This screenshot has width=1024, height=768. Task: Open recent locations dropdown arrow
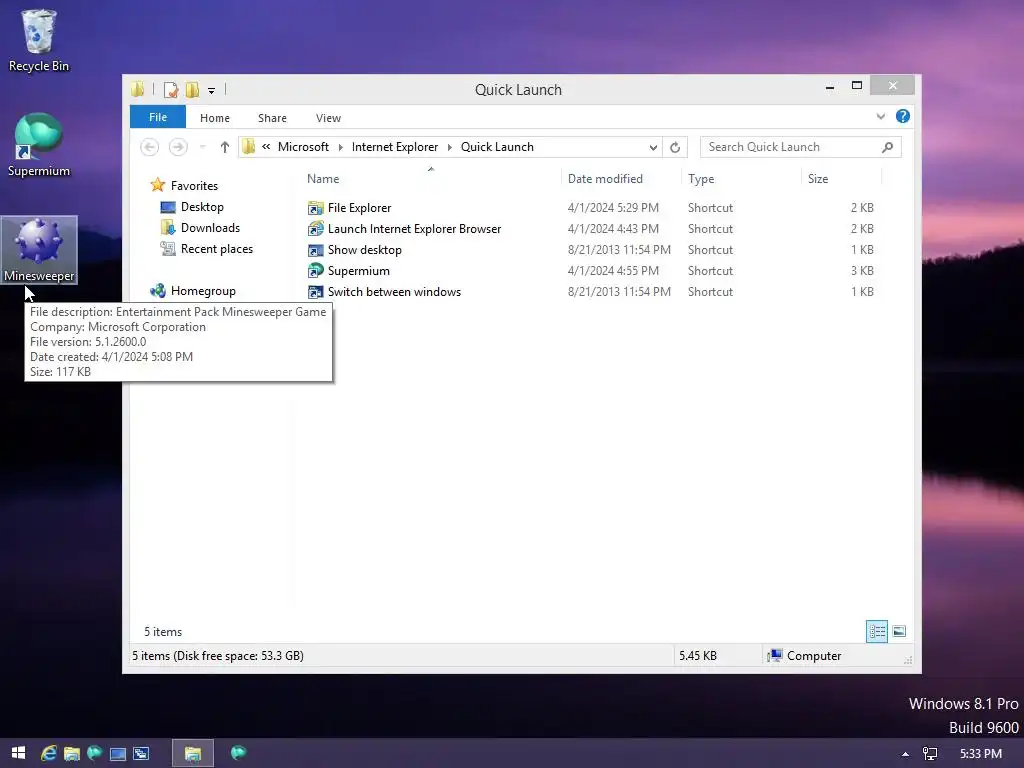coord(202,147)
